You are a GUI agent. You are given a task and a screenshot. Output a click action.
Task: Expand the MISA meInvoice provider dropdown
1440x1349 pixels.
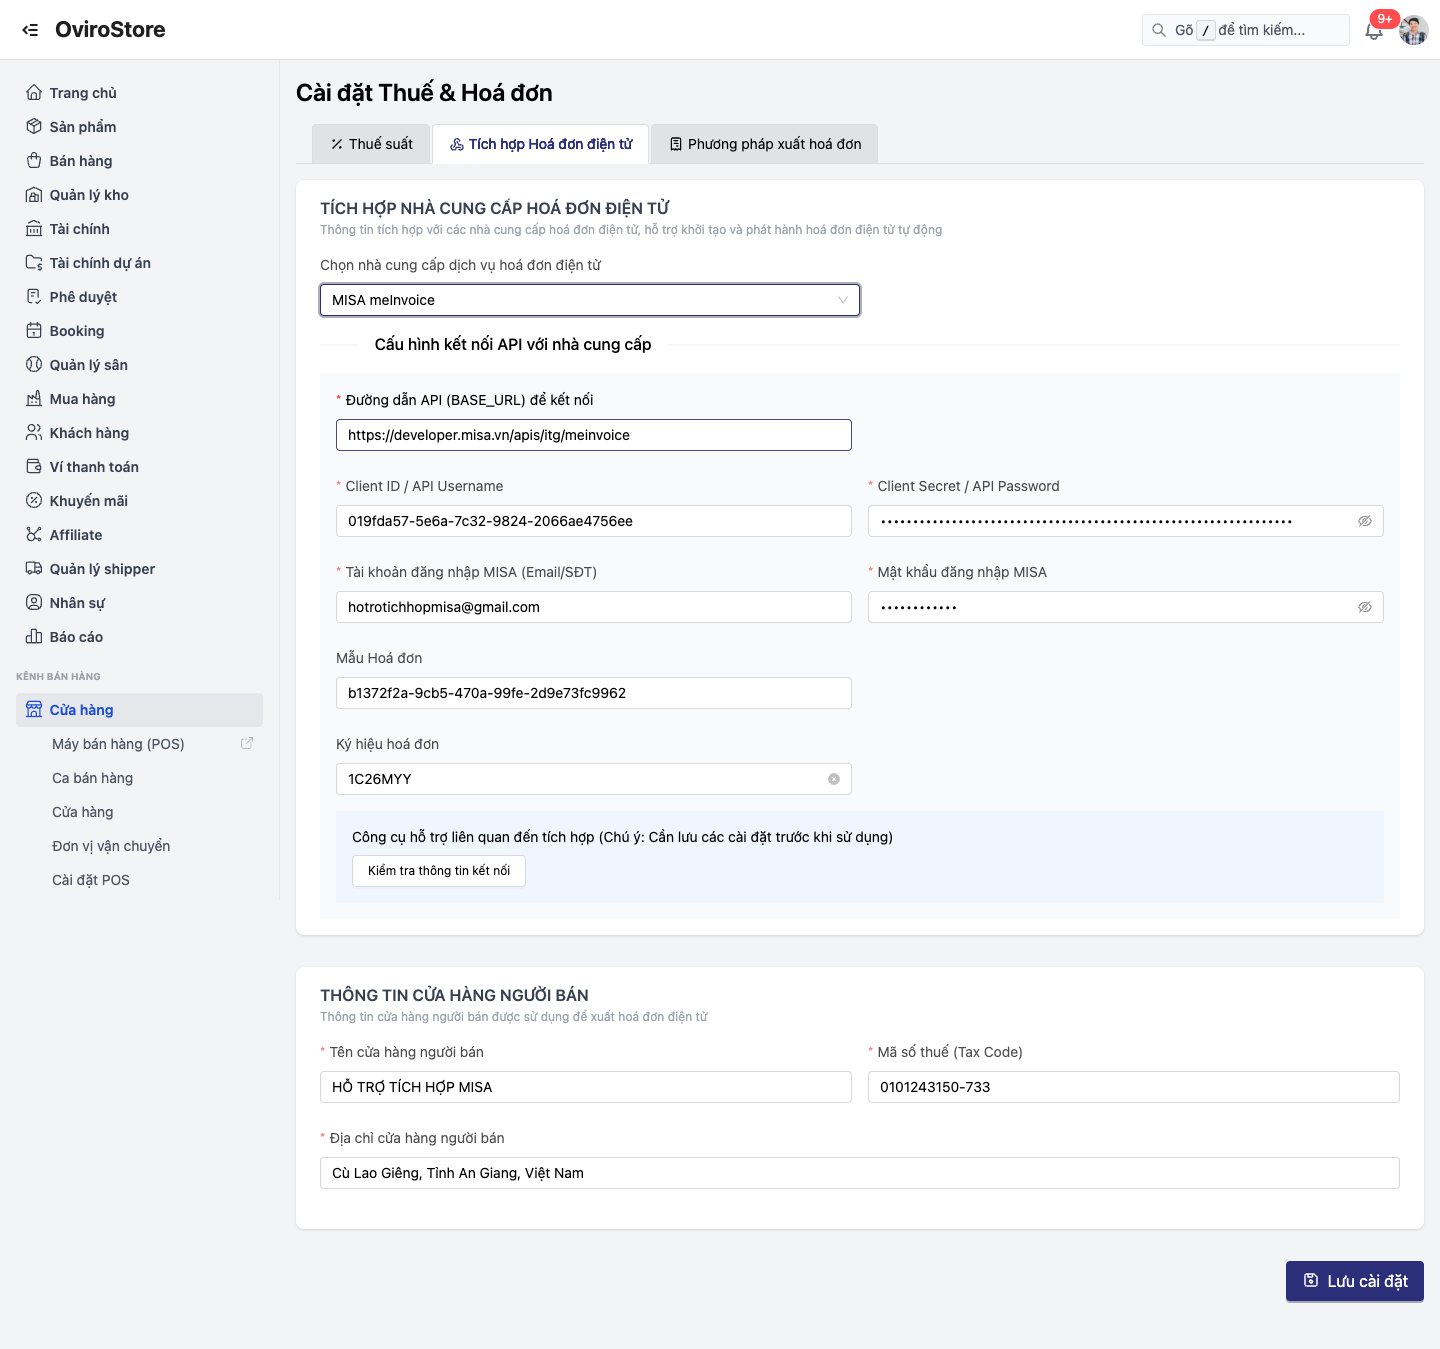pyautogui.click(x=590, y=300)
